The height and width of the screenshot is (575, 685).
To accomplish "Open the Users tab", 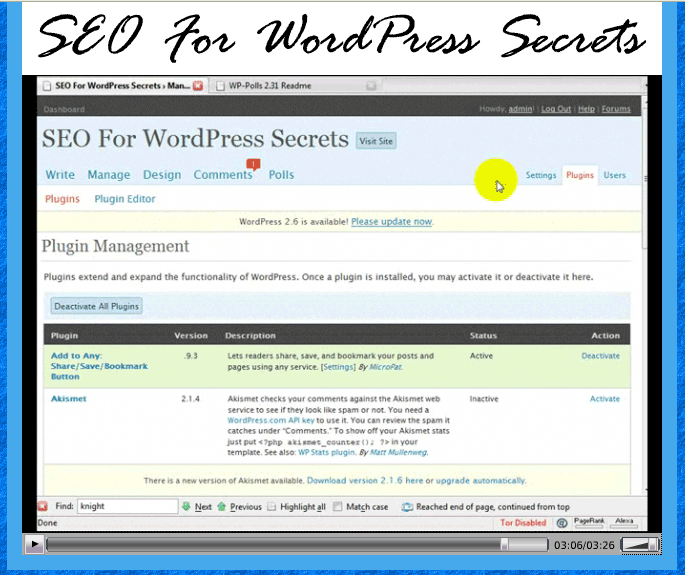I will [x=615, y=175].
